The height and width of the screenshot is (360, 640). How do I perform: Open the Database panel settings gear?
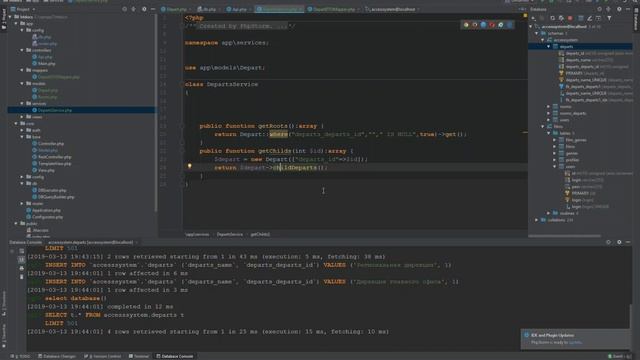(619, 9)
